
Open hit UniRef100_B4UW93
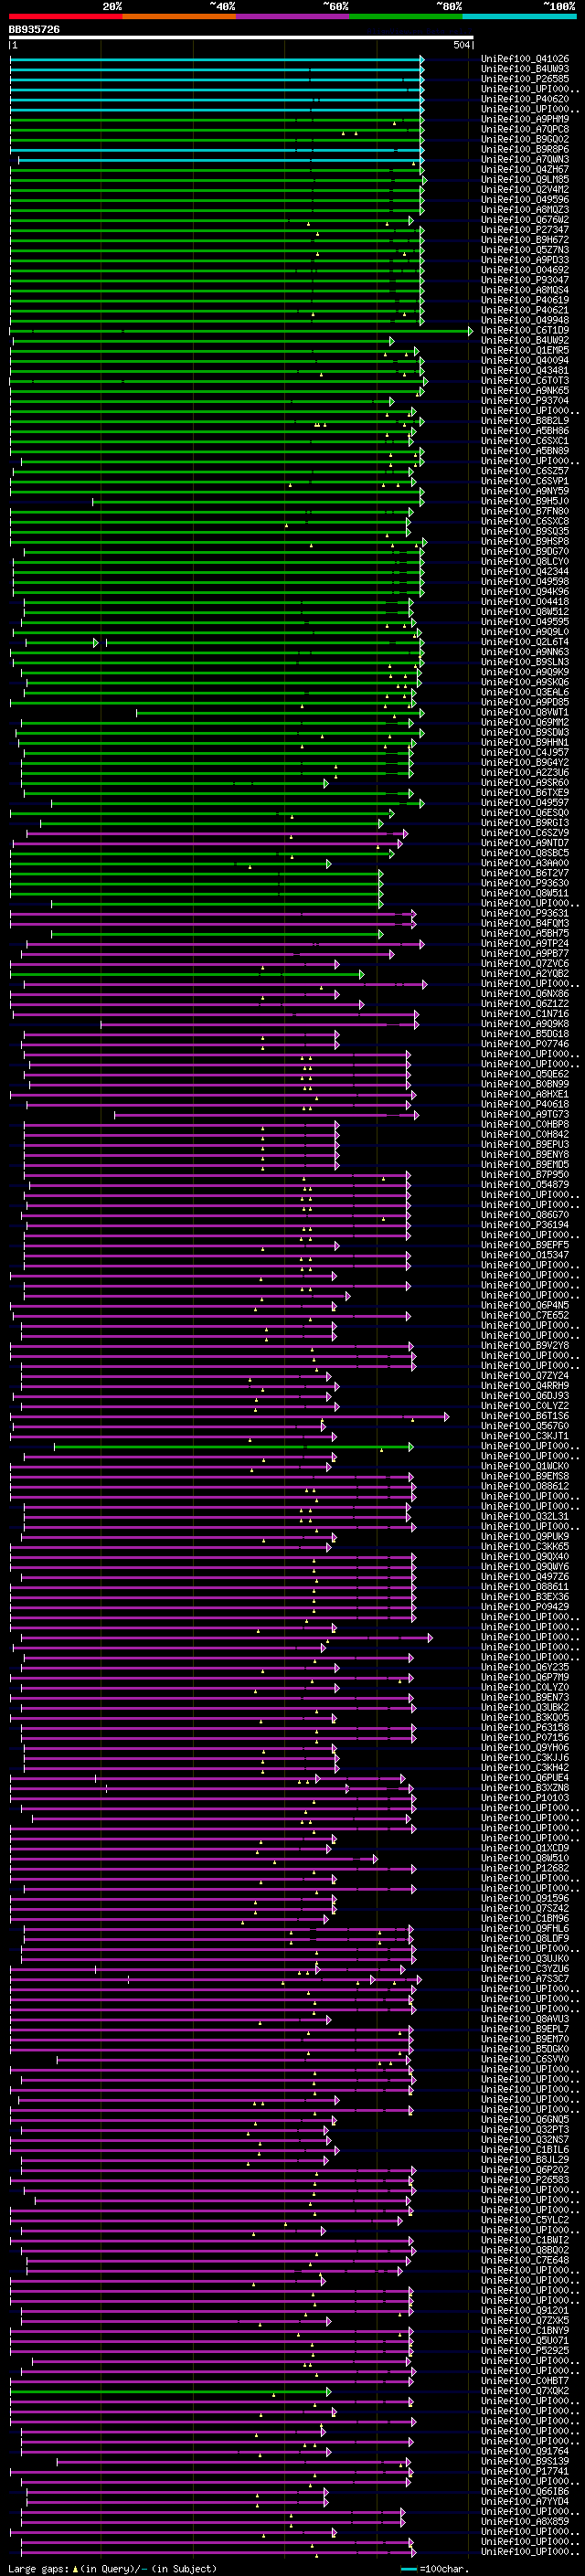click(x=525, y=69)
